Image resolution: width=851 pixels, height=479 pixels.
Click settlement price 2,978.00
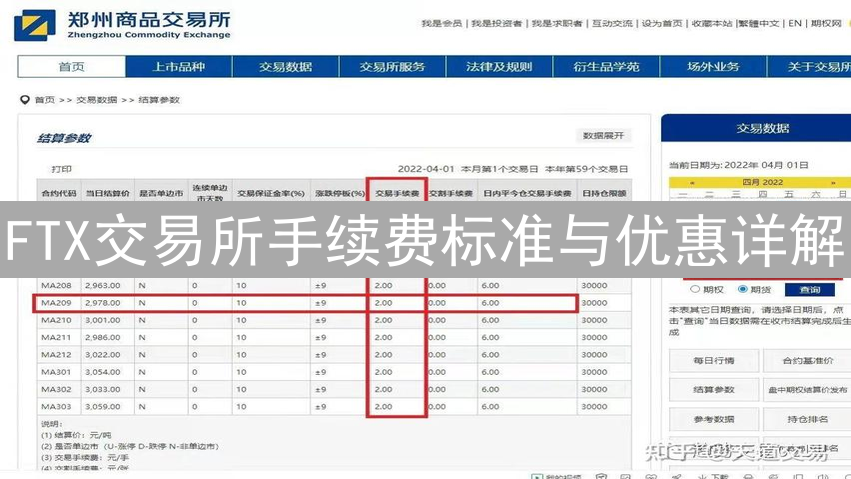tap(103, 303)
